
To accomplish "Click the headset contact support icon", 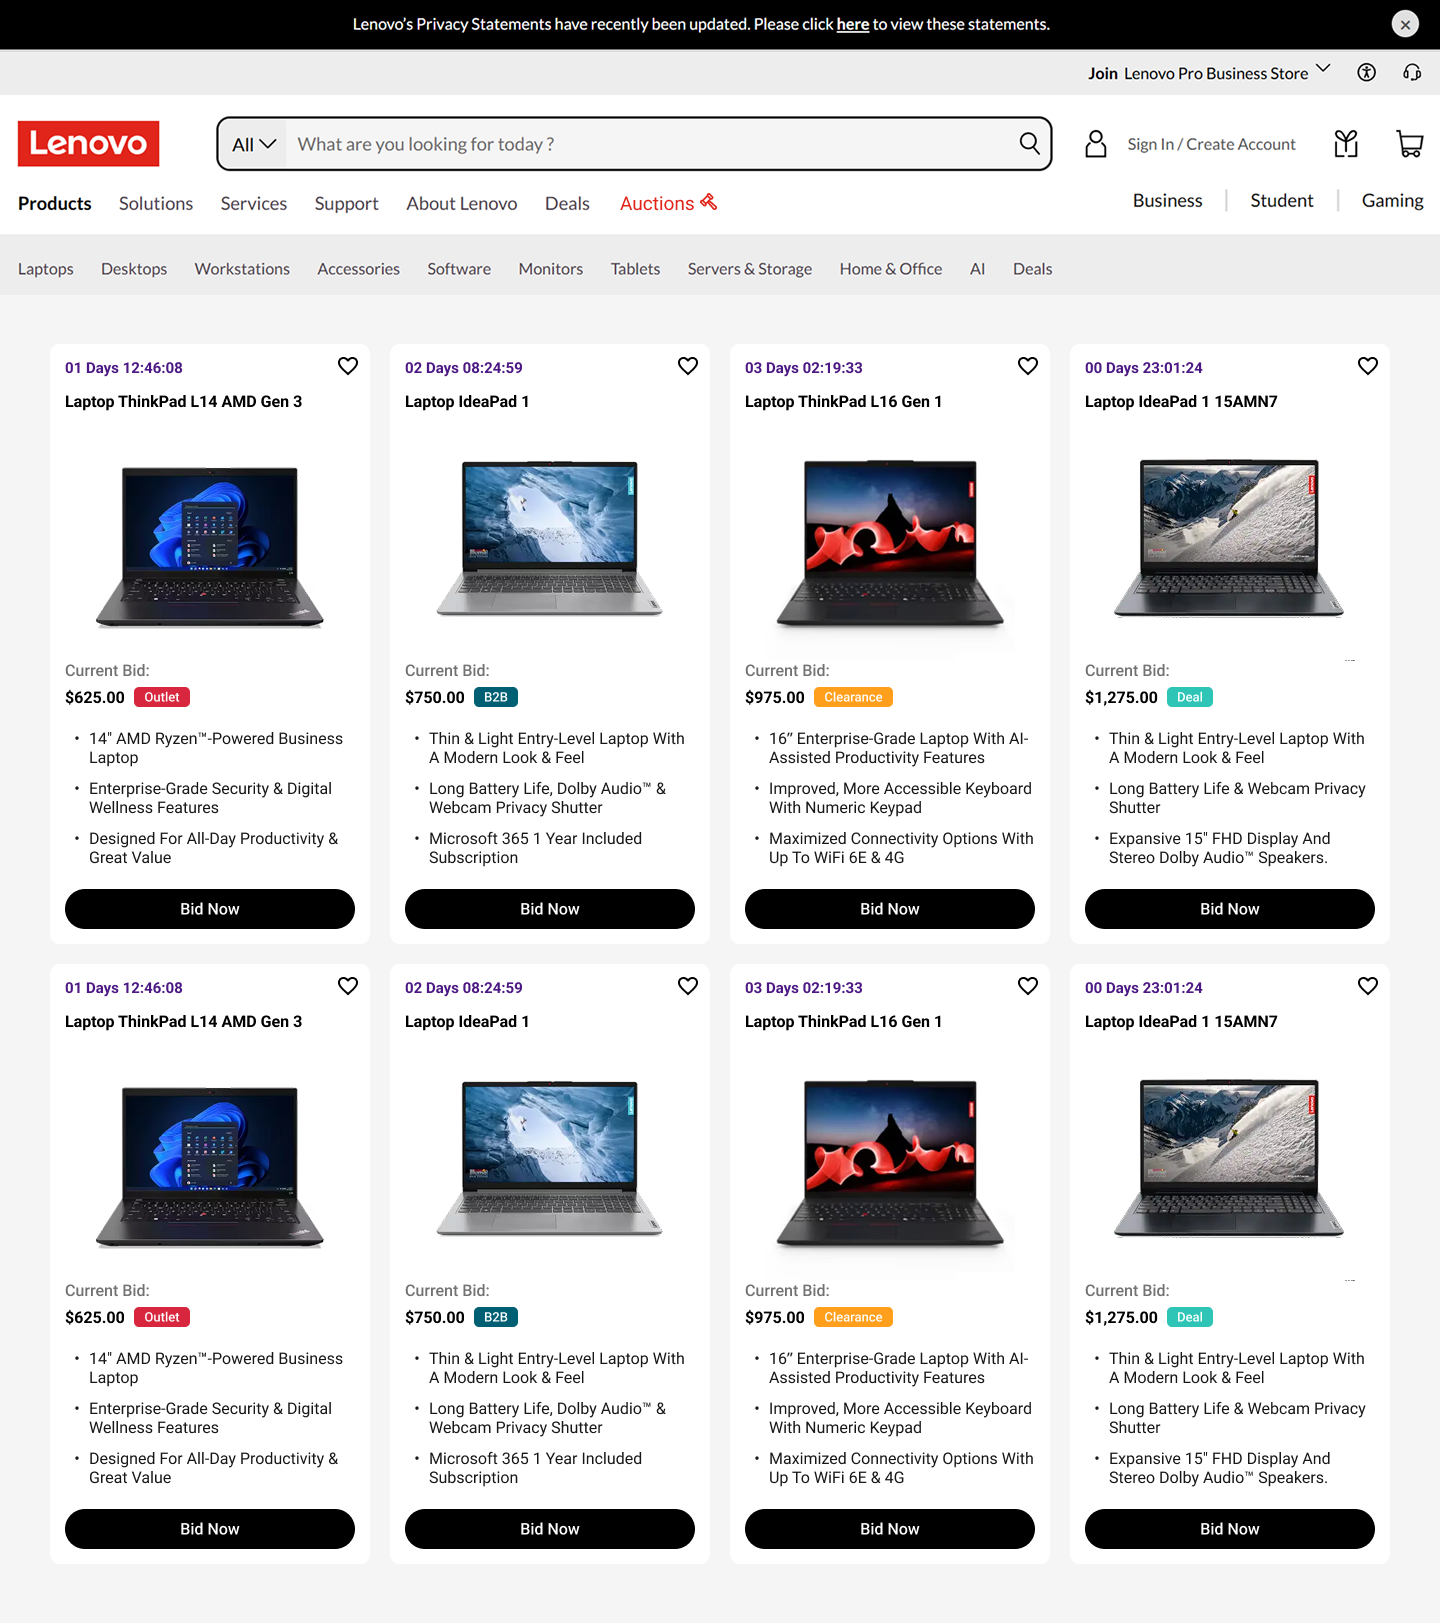I will (x=1412, y=72).
